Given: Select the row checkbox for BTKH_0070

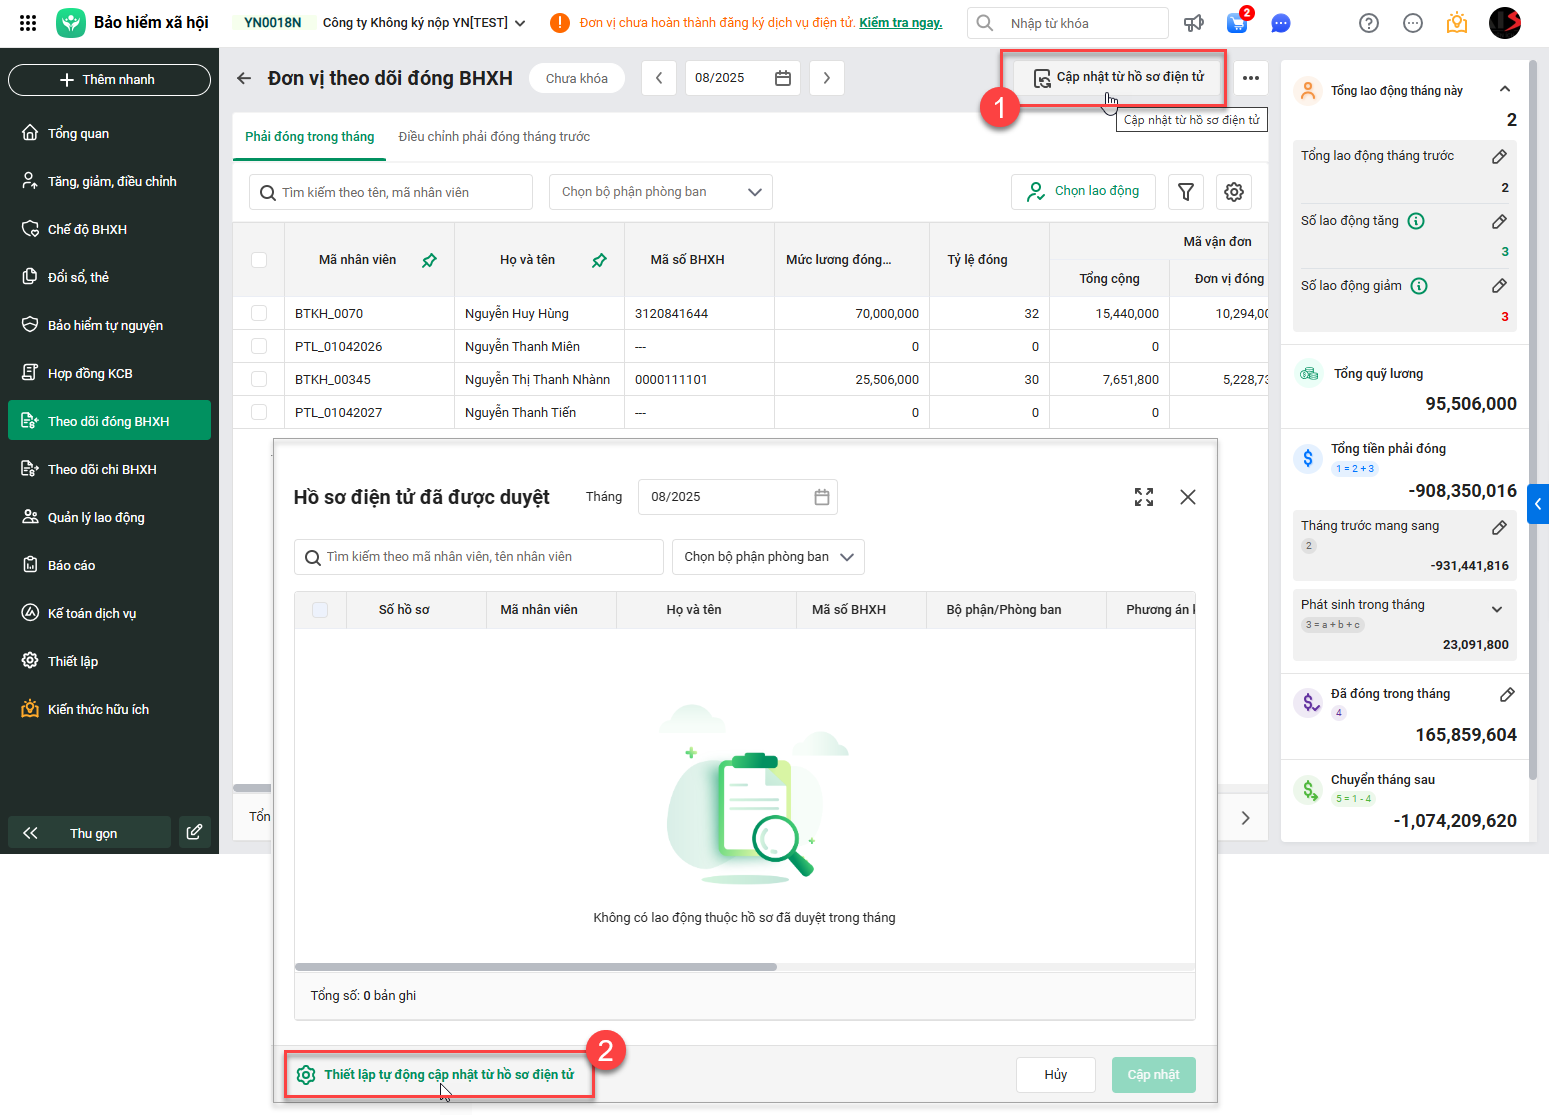Looking at the screenshot, I should pyautogui.click(x=259, y=313).
